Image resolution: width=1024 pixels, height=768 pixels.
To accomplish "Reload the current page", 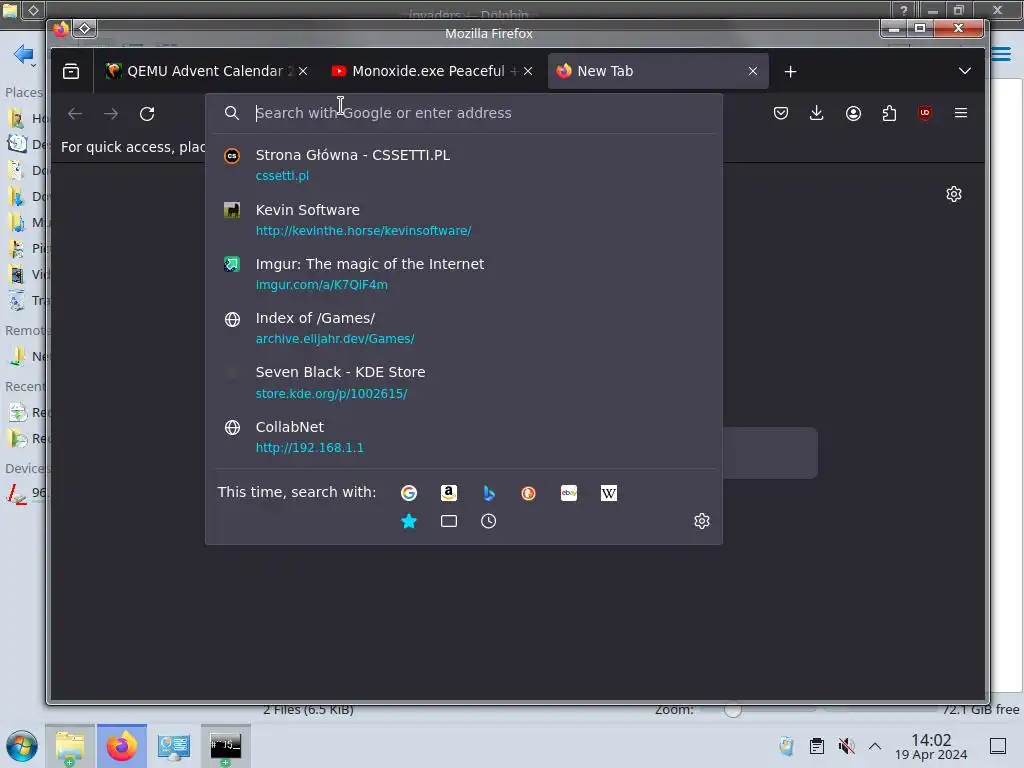I will point(147,114).
